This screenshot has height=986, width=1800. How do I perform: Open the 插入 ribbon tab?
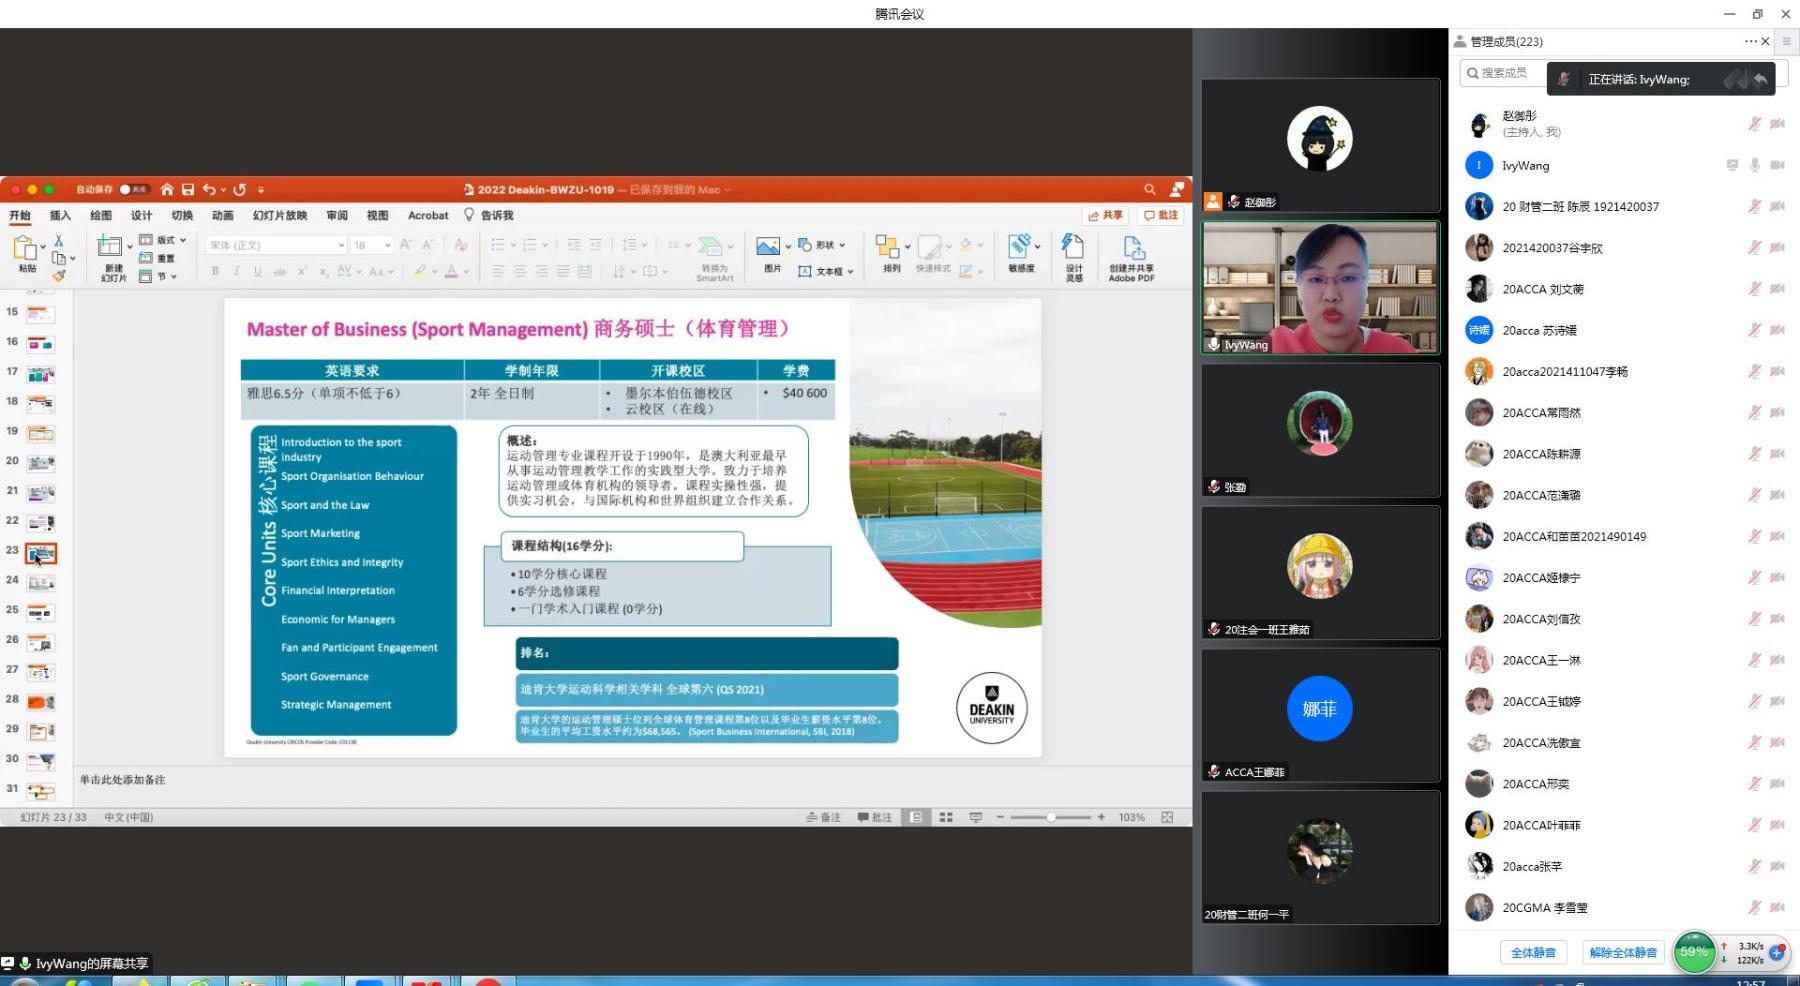pyautogui.click(x=61, y=215)
